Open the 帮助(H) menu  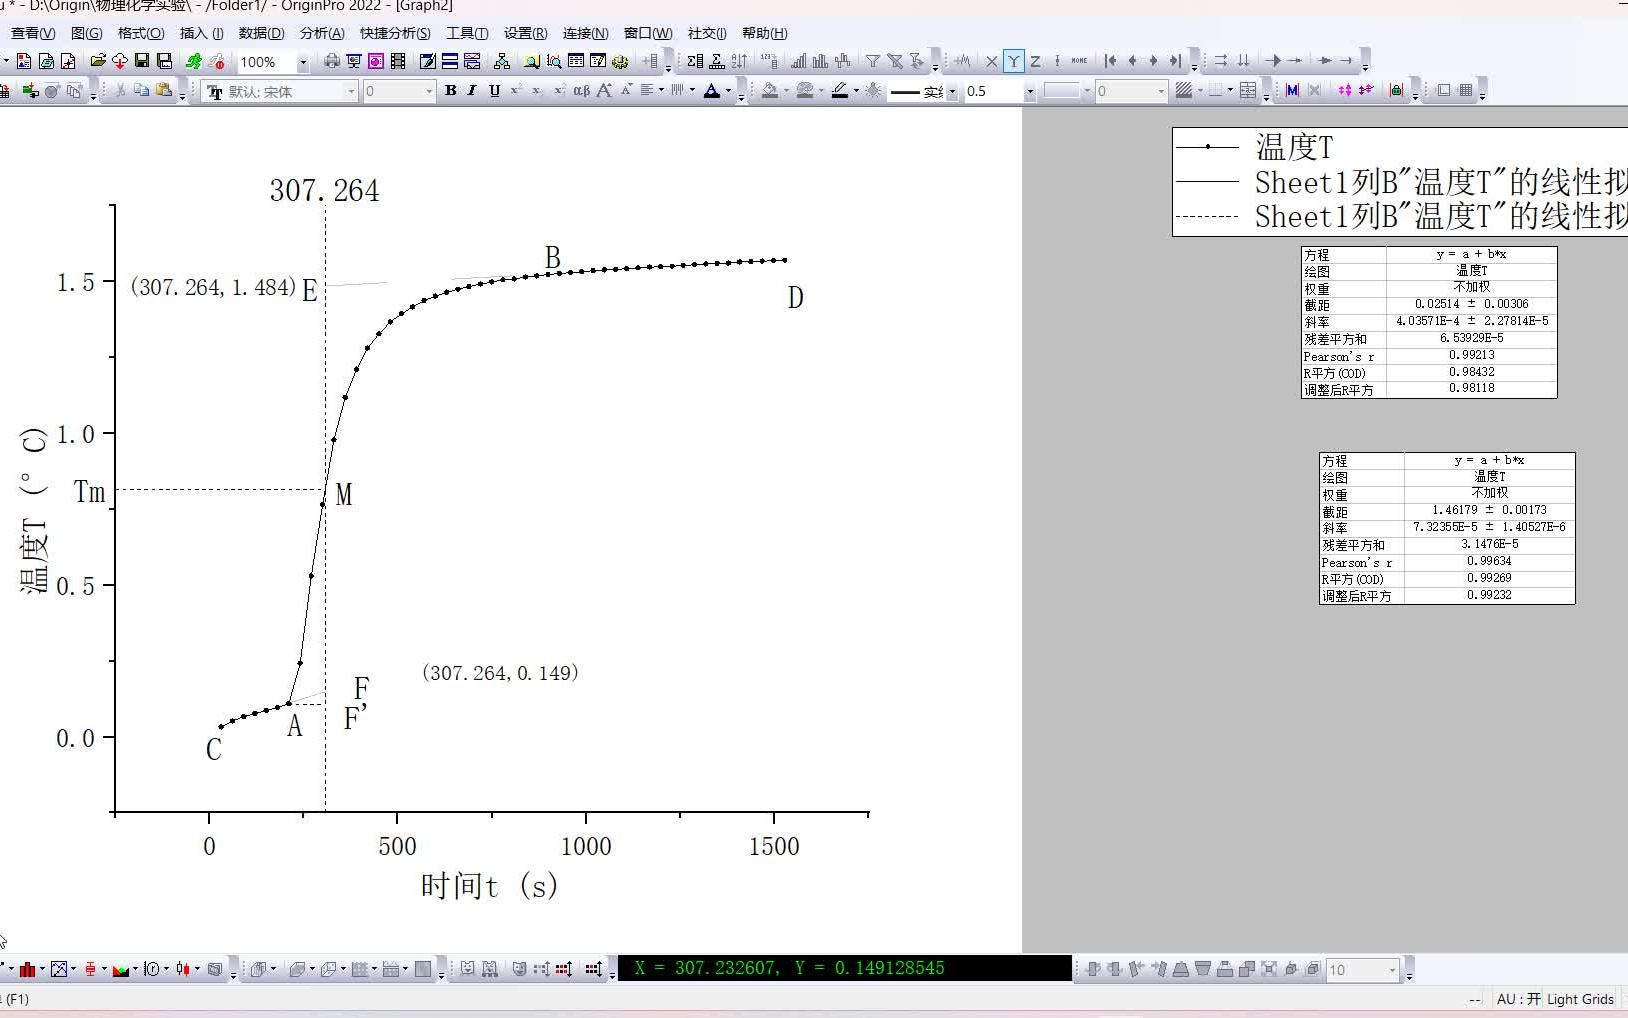point(765,33)
